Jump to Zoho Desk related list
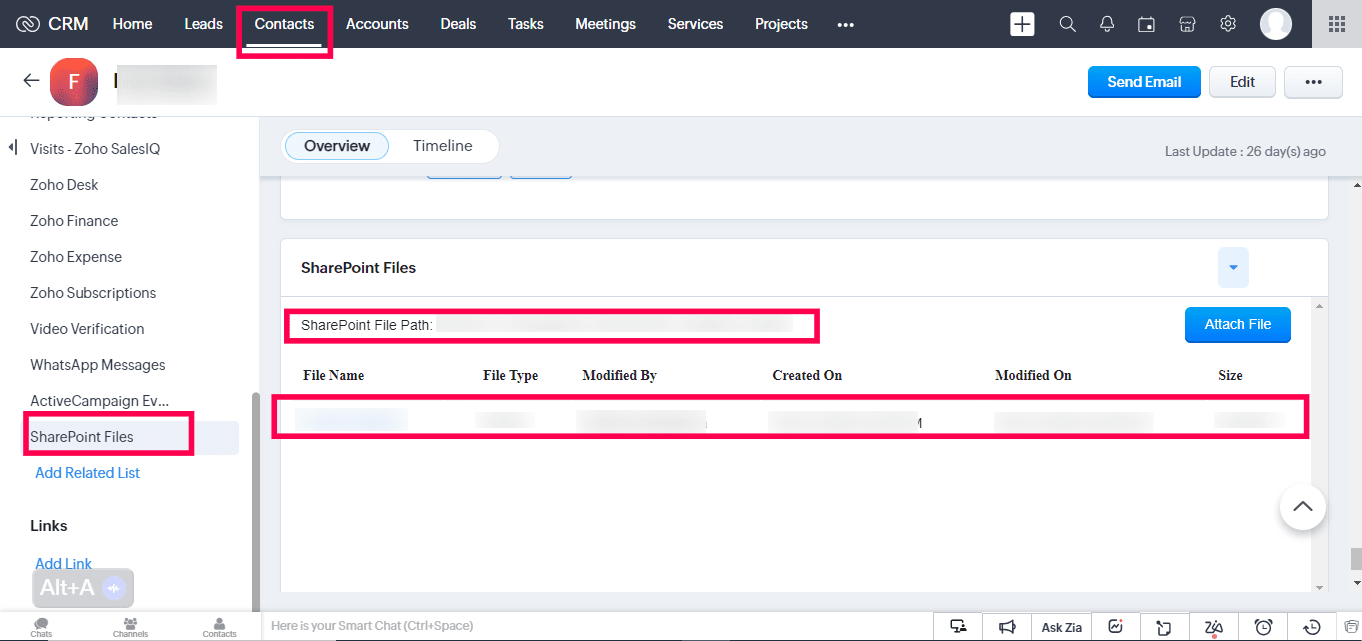This screenshot has height=641, width=1362. pyautogui.click(x=64, y=185)
